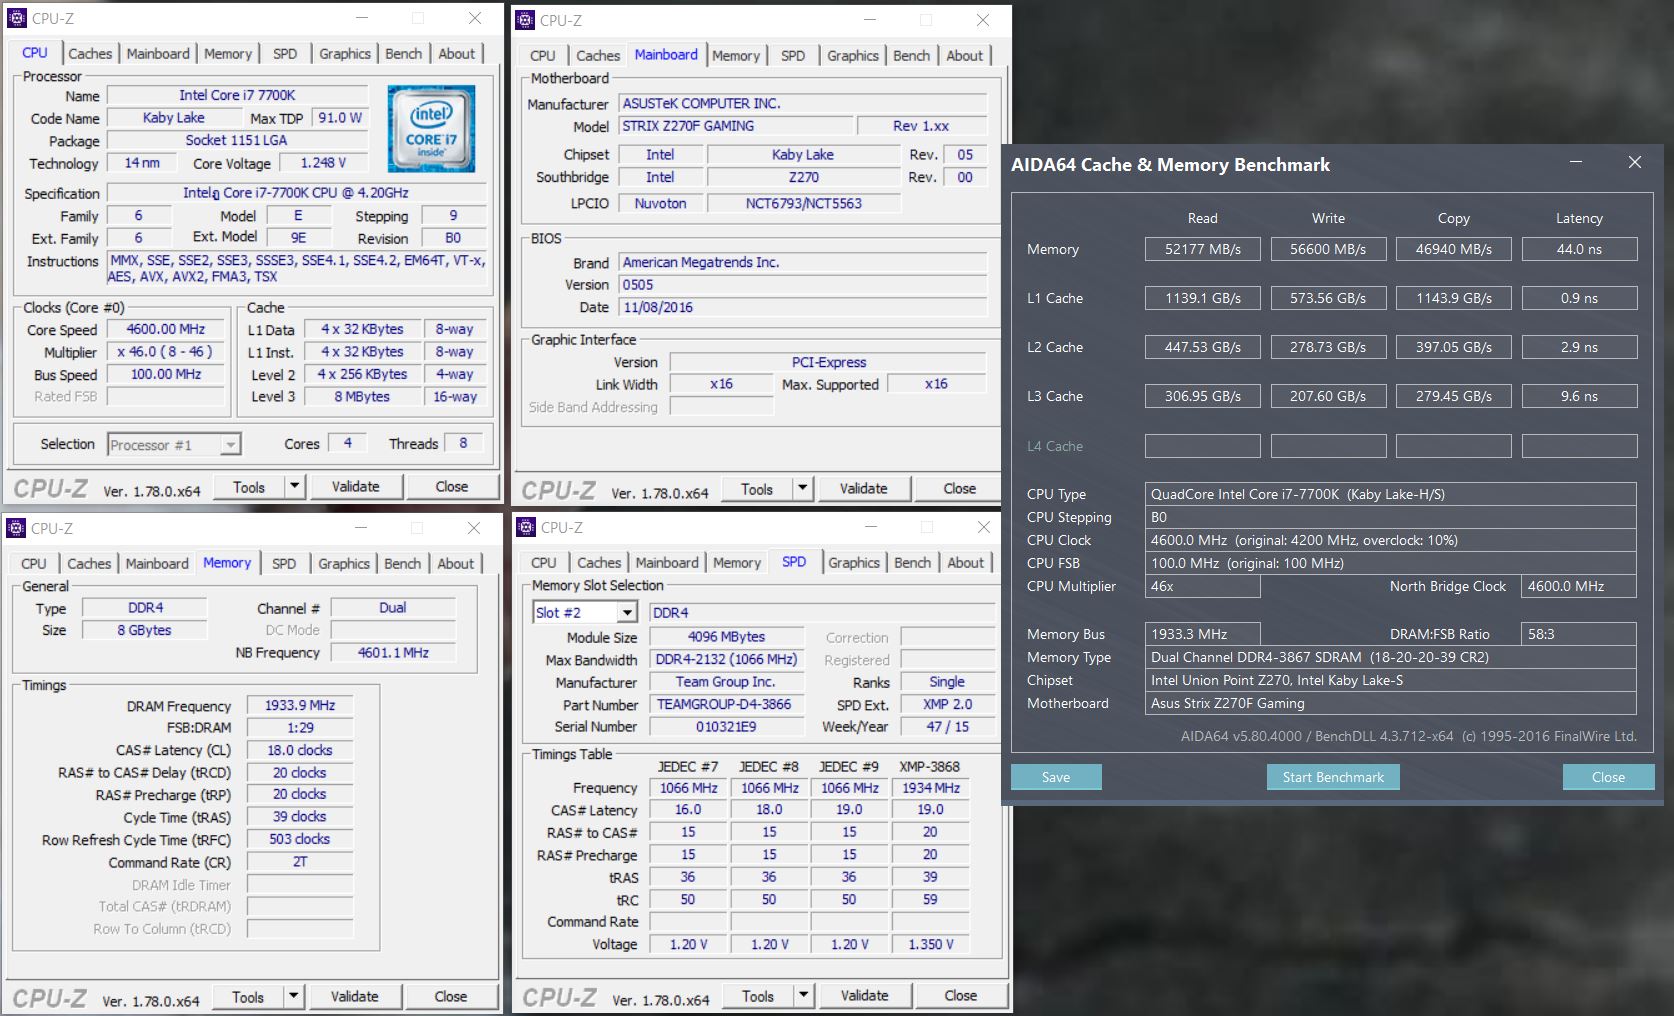Viewport: 1674px width, 1016px height.
Task: Click the Tools button in the CPU window
Action: [249, 487]
